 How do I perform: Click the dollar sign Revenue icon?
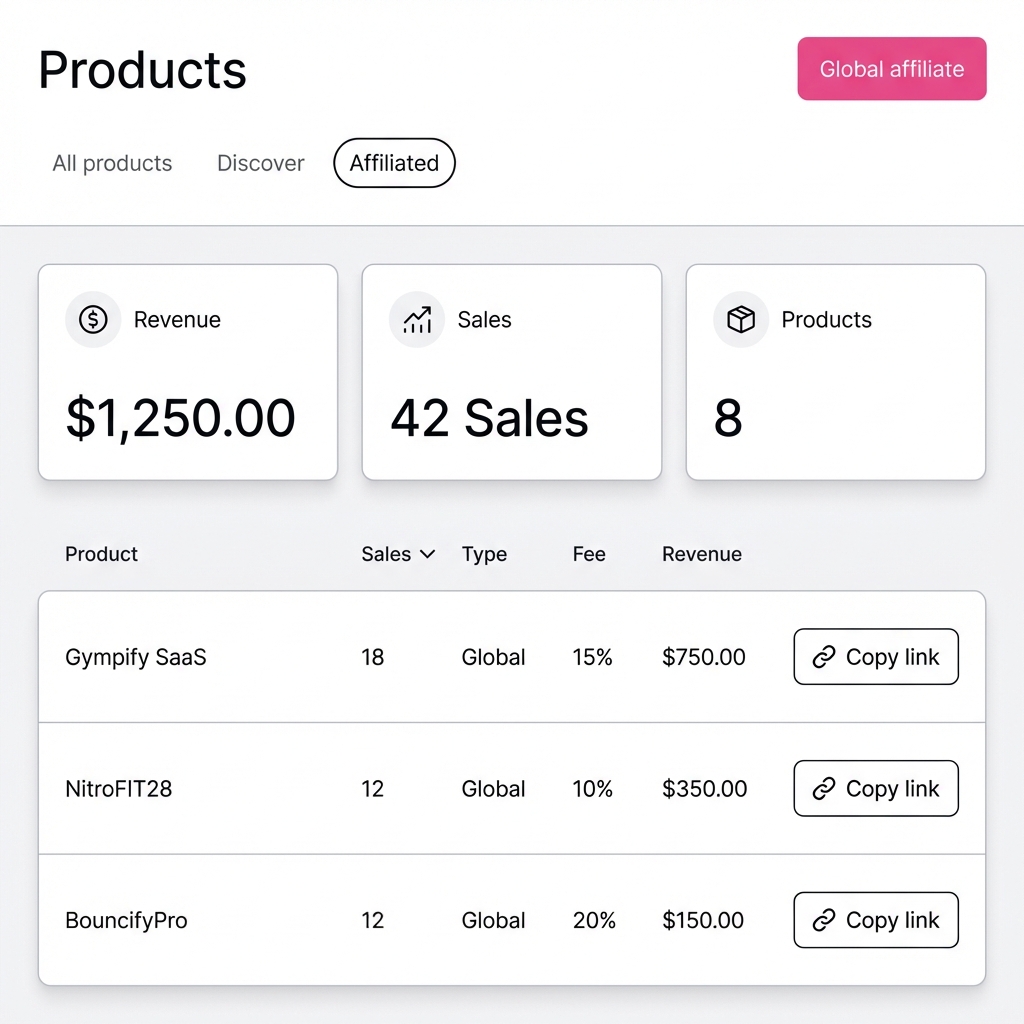92,319
